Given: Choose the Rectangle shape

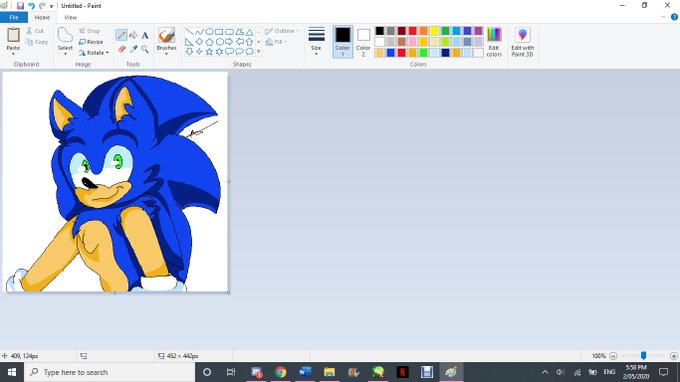Looking at the screenshot, I should (x=219, y=32).
